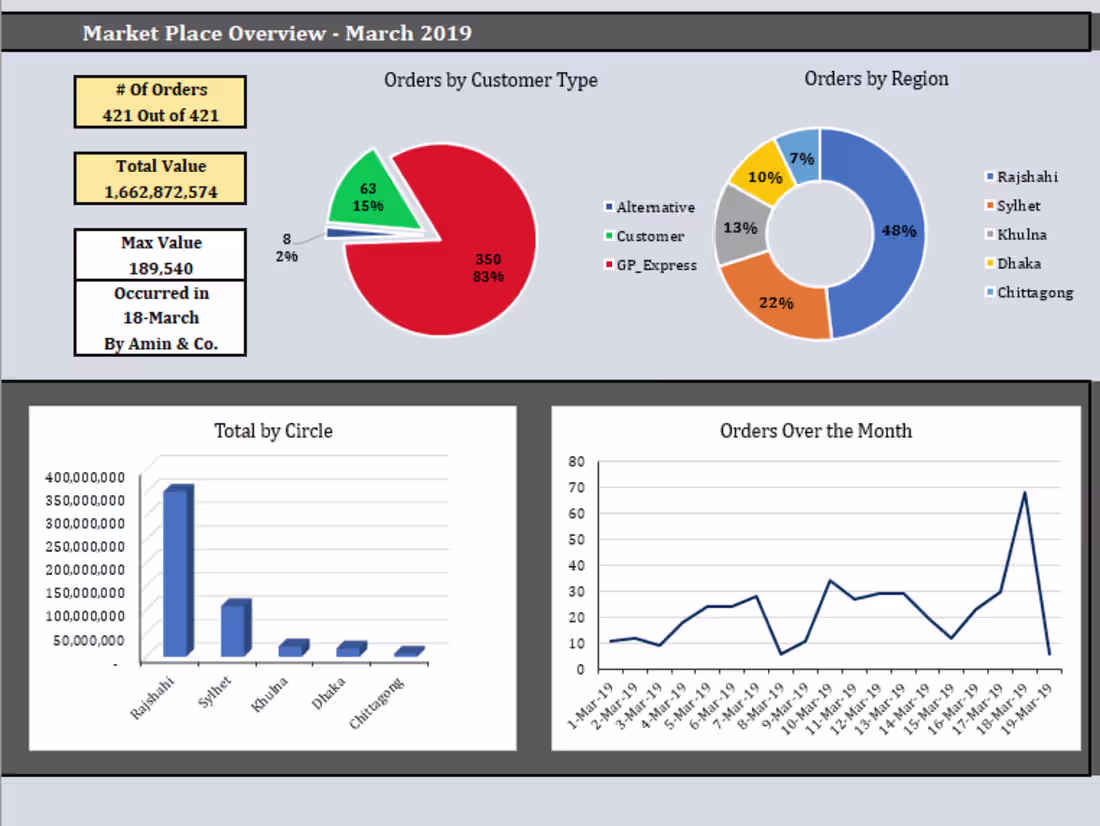Click the Chittagong bar in Total by Circle
This screenshot has width=1100, height=826.
tap(408, 652)
